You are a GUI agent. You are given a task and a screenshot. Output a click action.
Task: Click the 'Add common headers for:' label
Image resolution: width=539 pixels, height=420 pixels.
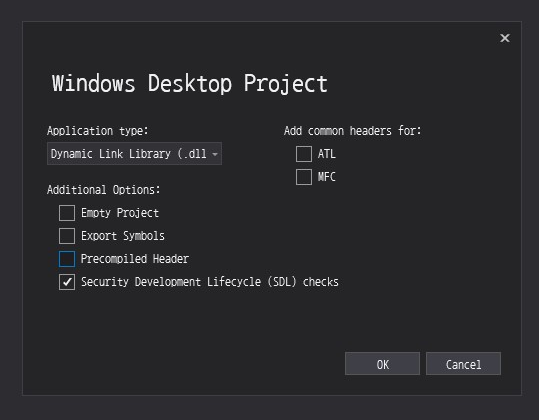(x=352, y=131)
